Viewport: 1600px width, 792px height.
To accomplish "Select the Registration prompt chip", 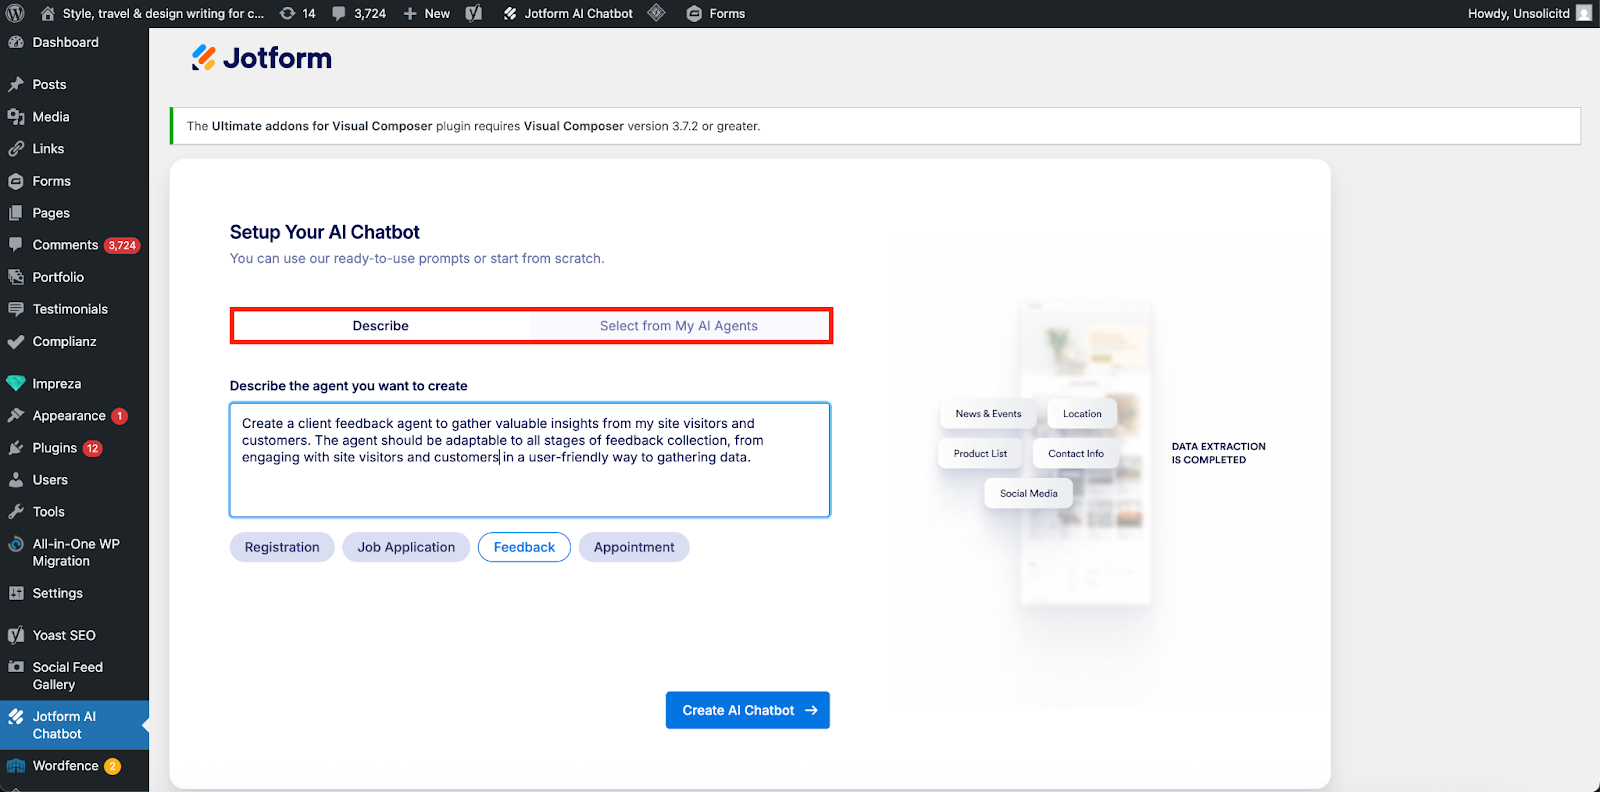I will (282, 547).
